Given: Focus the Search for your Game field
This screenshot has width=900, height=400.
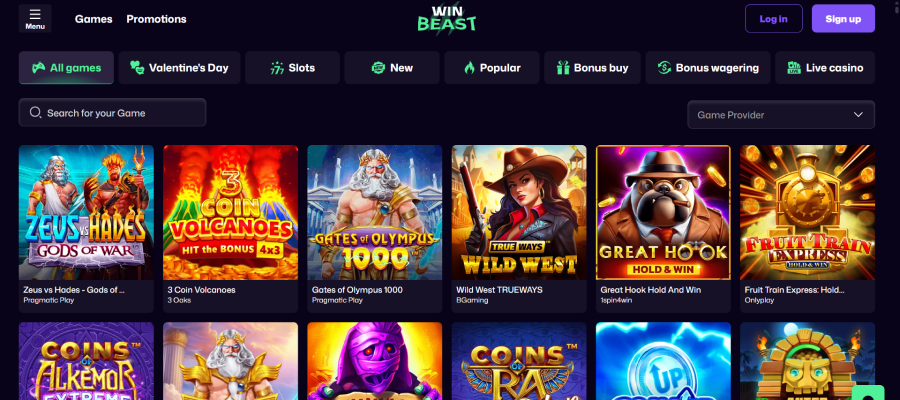Looking at the screenshot, I should pos(120,113).
